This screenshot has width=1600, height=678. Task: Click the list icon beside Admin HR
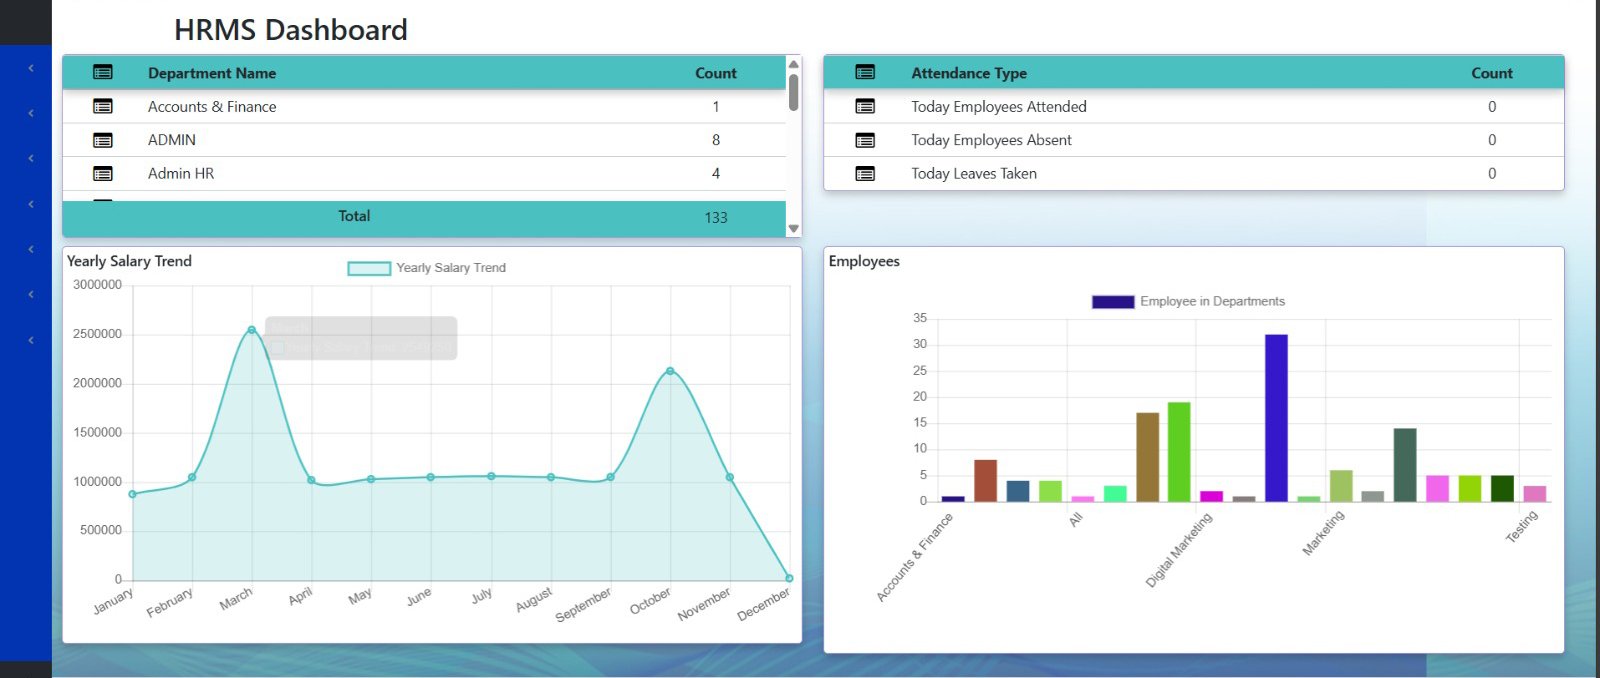tap(103, 174)
